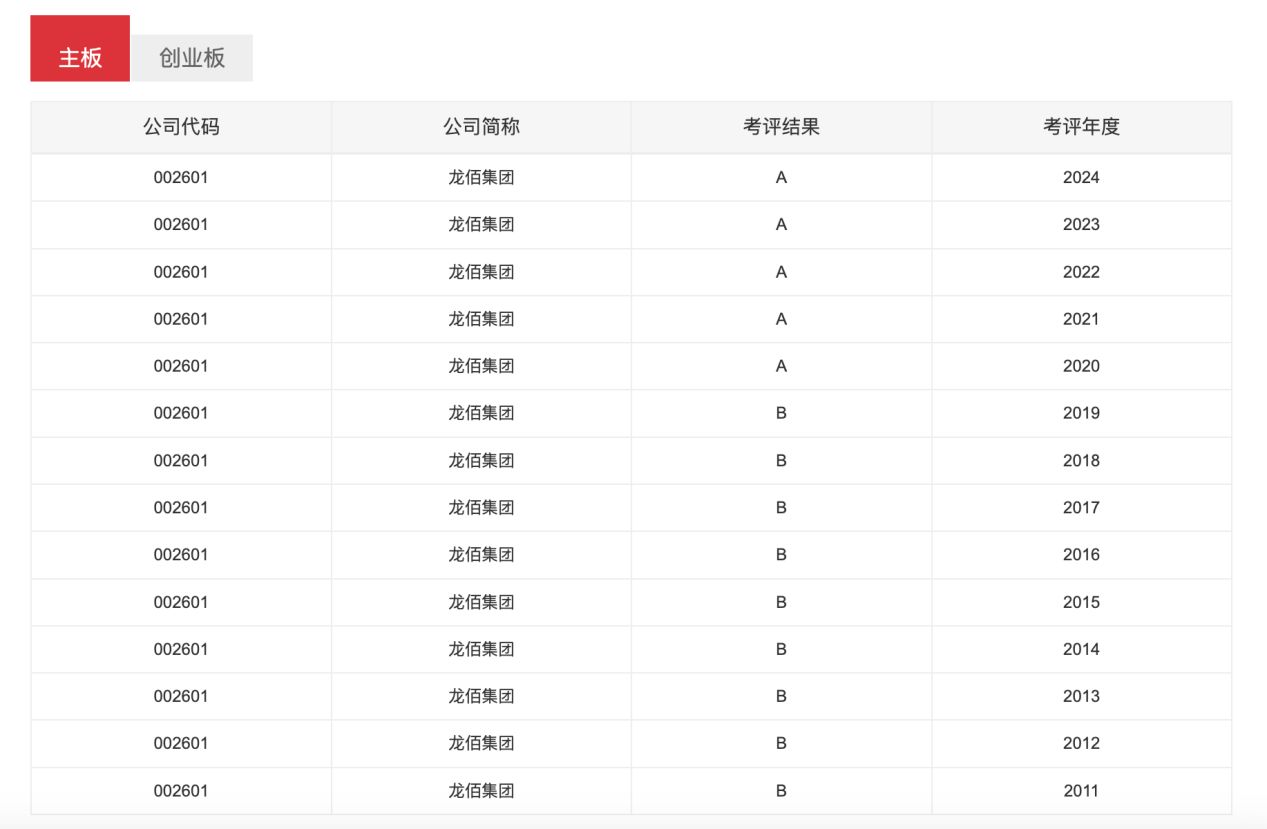Click 龙佰集团 in the 2012 row
The width and height of the screenshot is (1267, 829).
coord(480,743)
